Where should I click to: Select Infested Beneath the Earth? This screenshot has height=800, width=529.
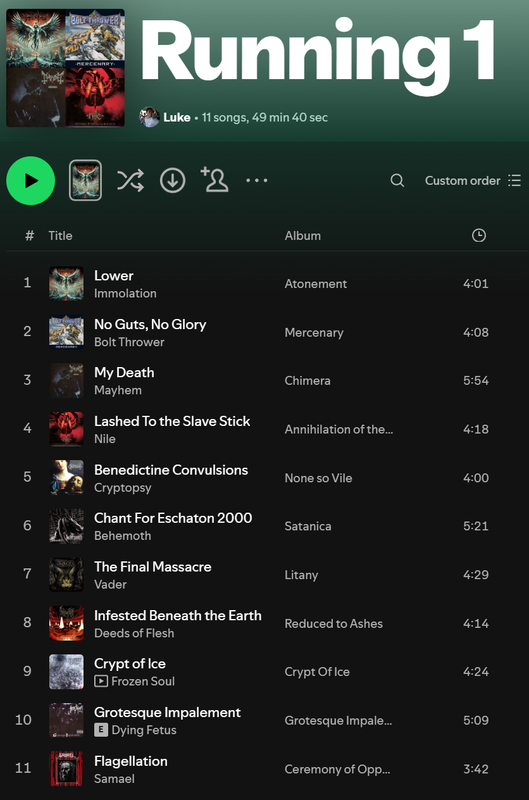pyautogui.click(x=178, y=615)
